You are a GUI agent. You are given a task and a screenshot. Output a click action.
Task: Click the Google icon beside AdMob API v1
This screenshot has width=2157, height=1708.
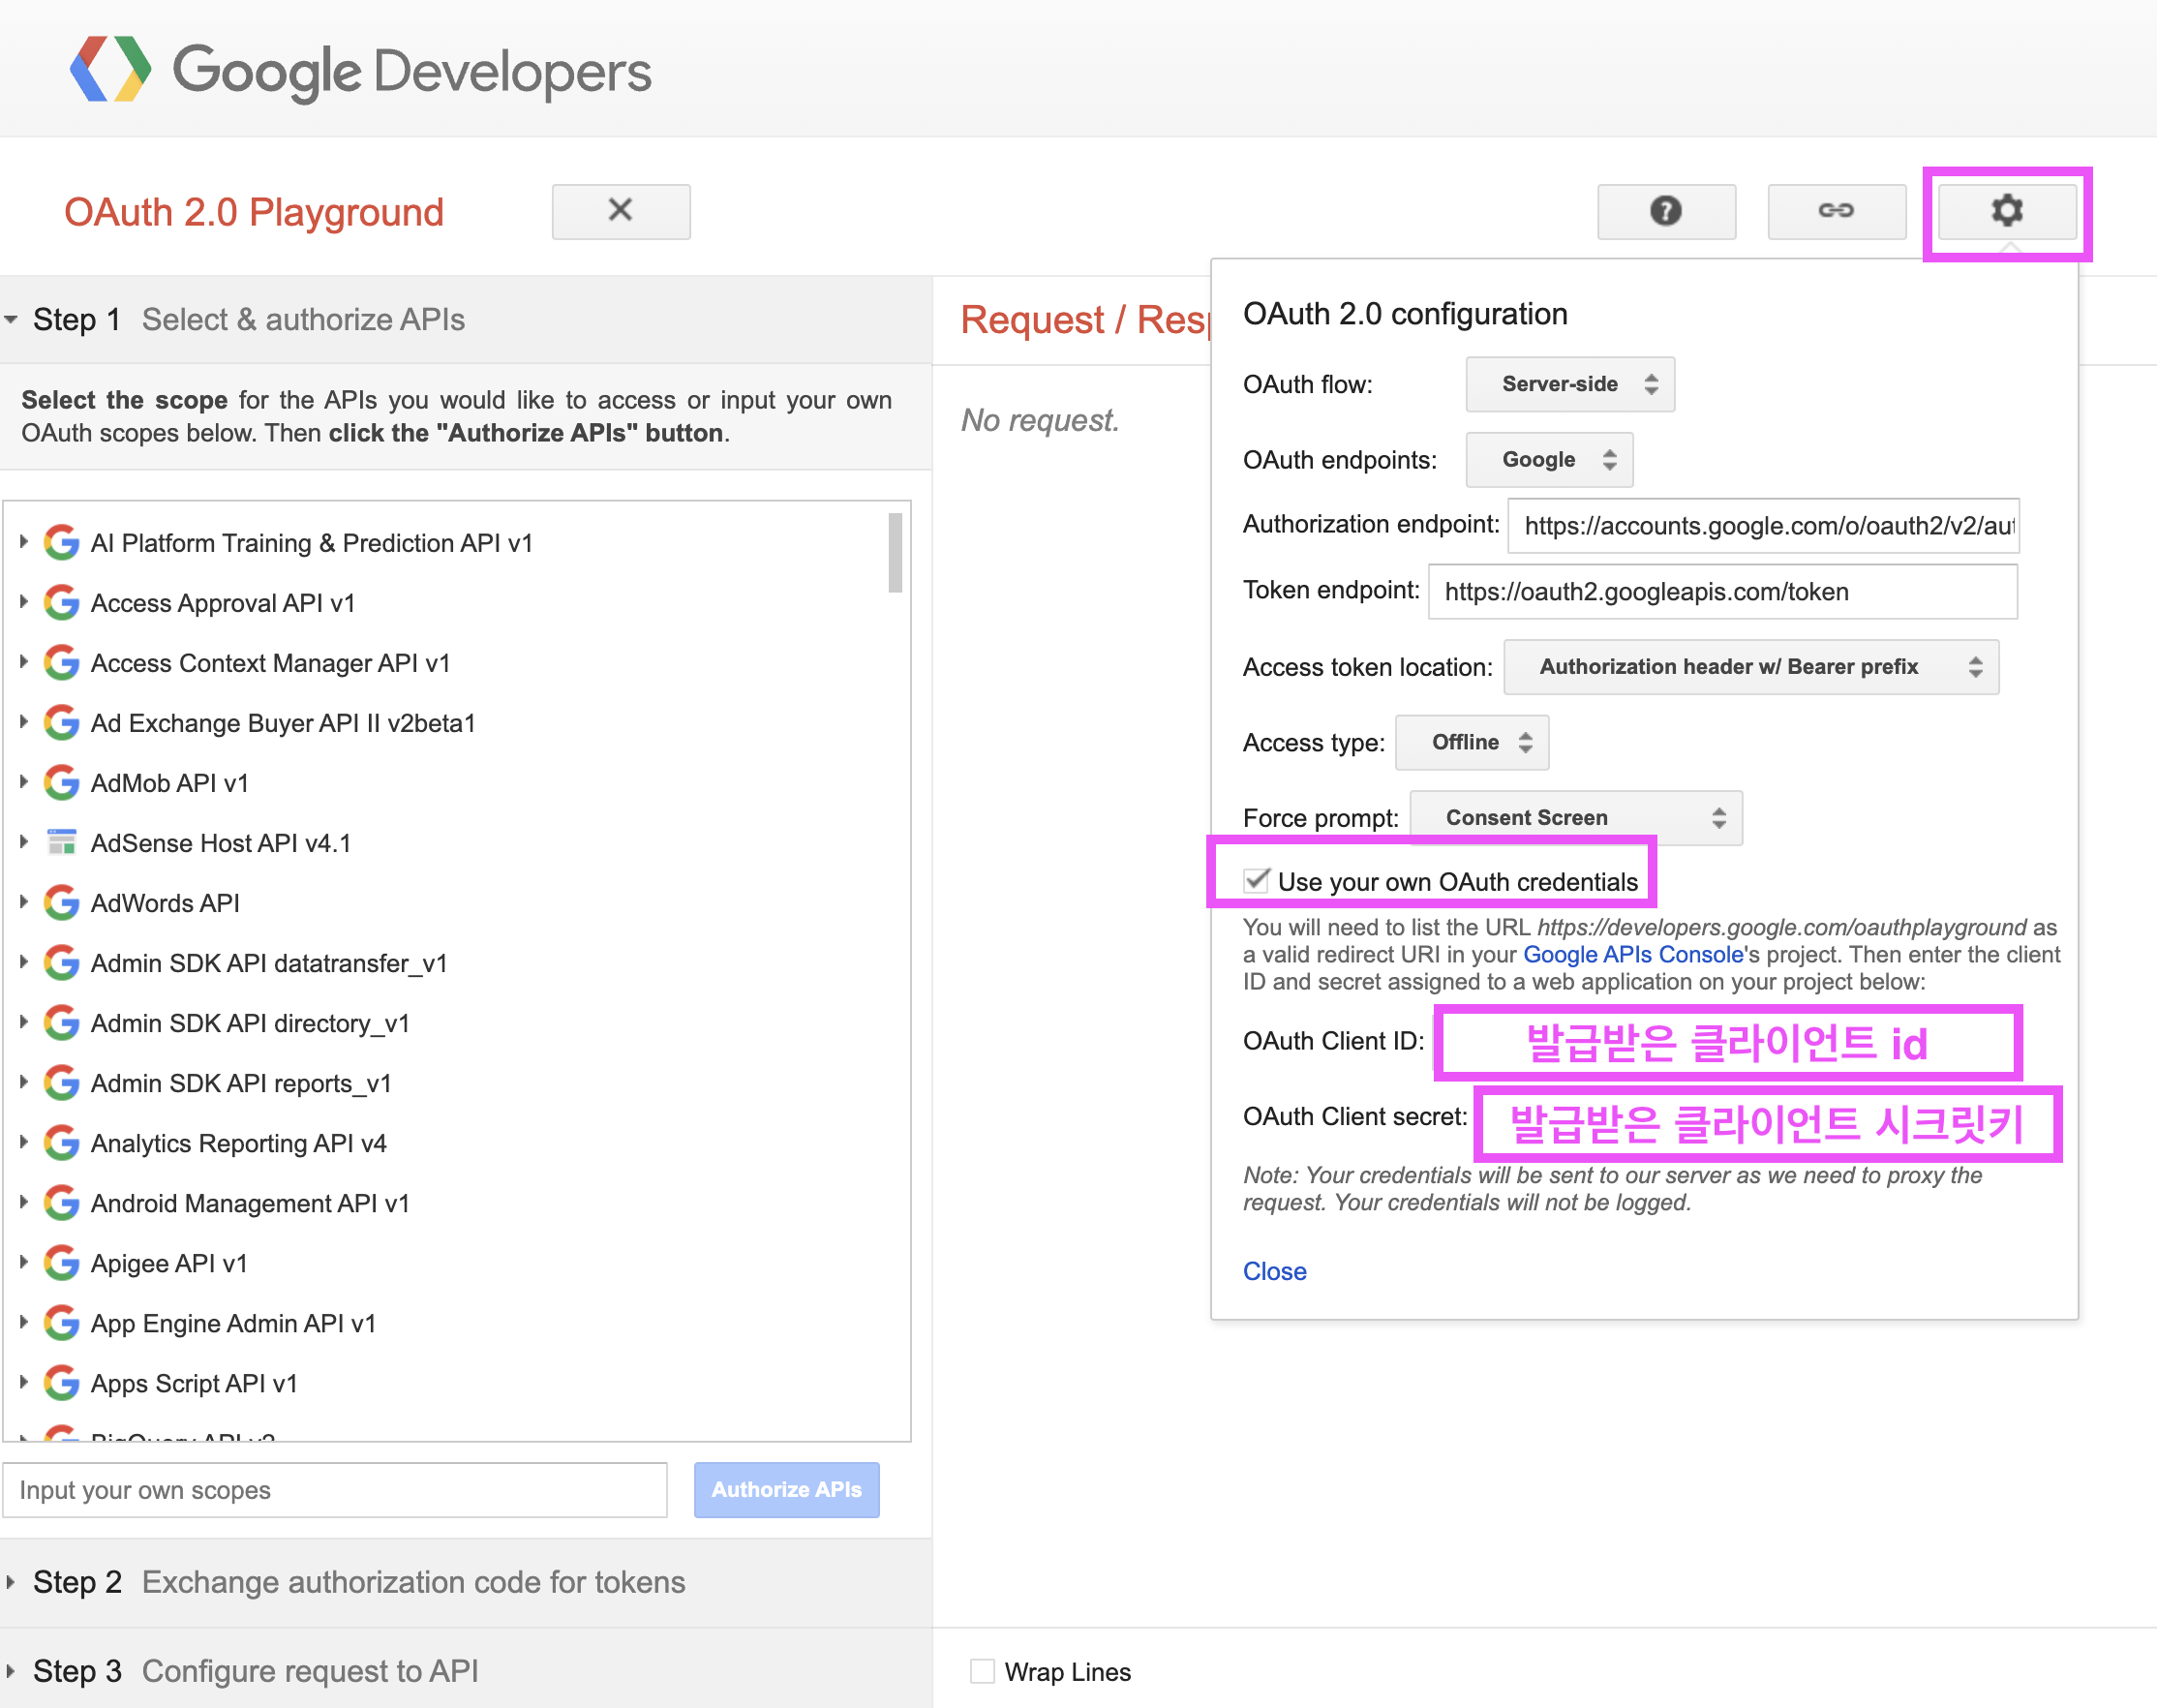(x=62, y=783)
